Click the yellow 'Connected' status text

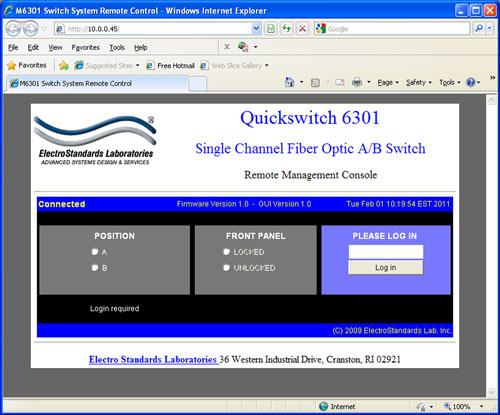62,204
